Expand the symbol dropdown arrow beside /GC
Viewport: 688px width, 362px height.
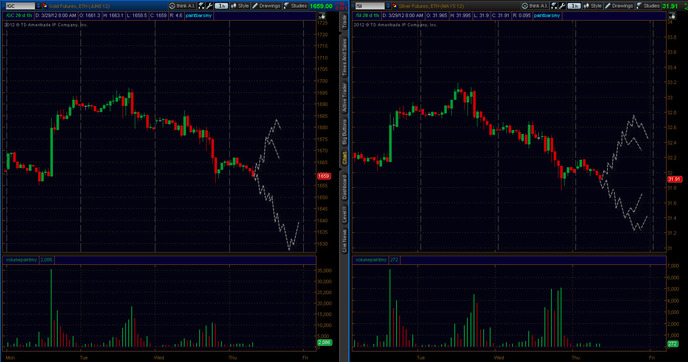coord(38,6)
